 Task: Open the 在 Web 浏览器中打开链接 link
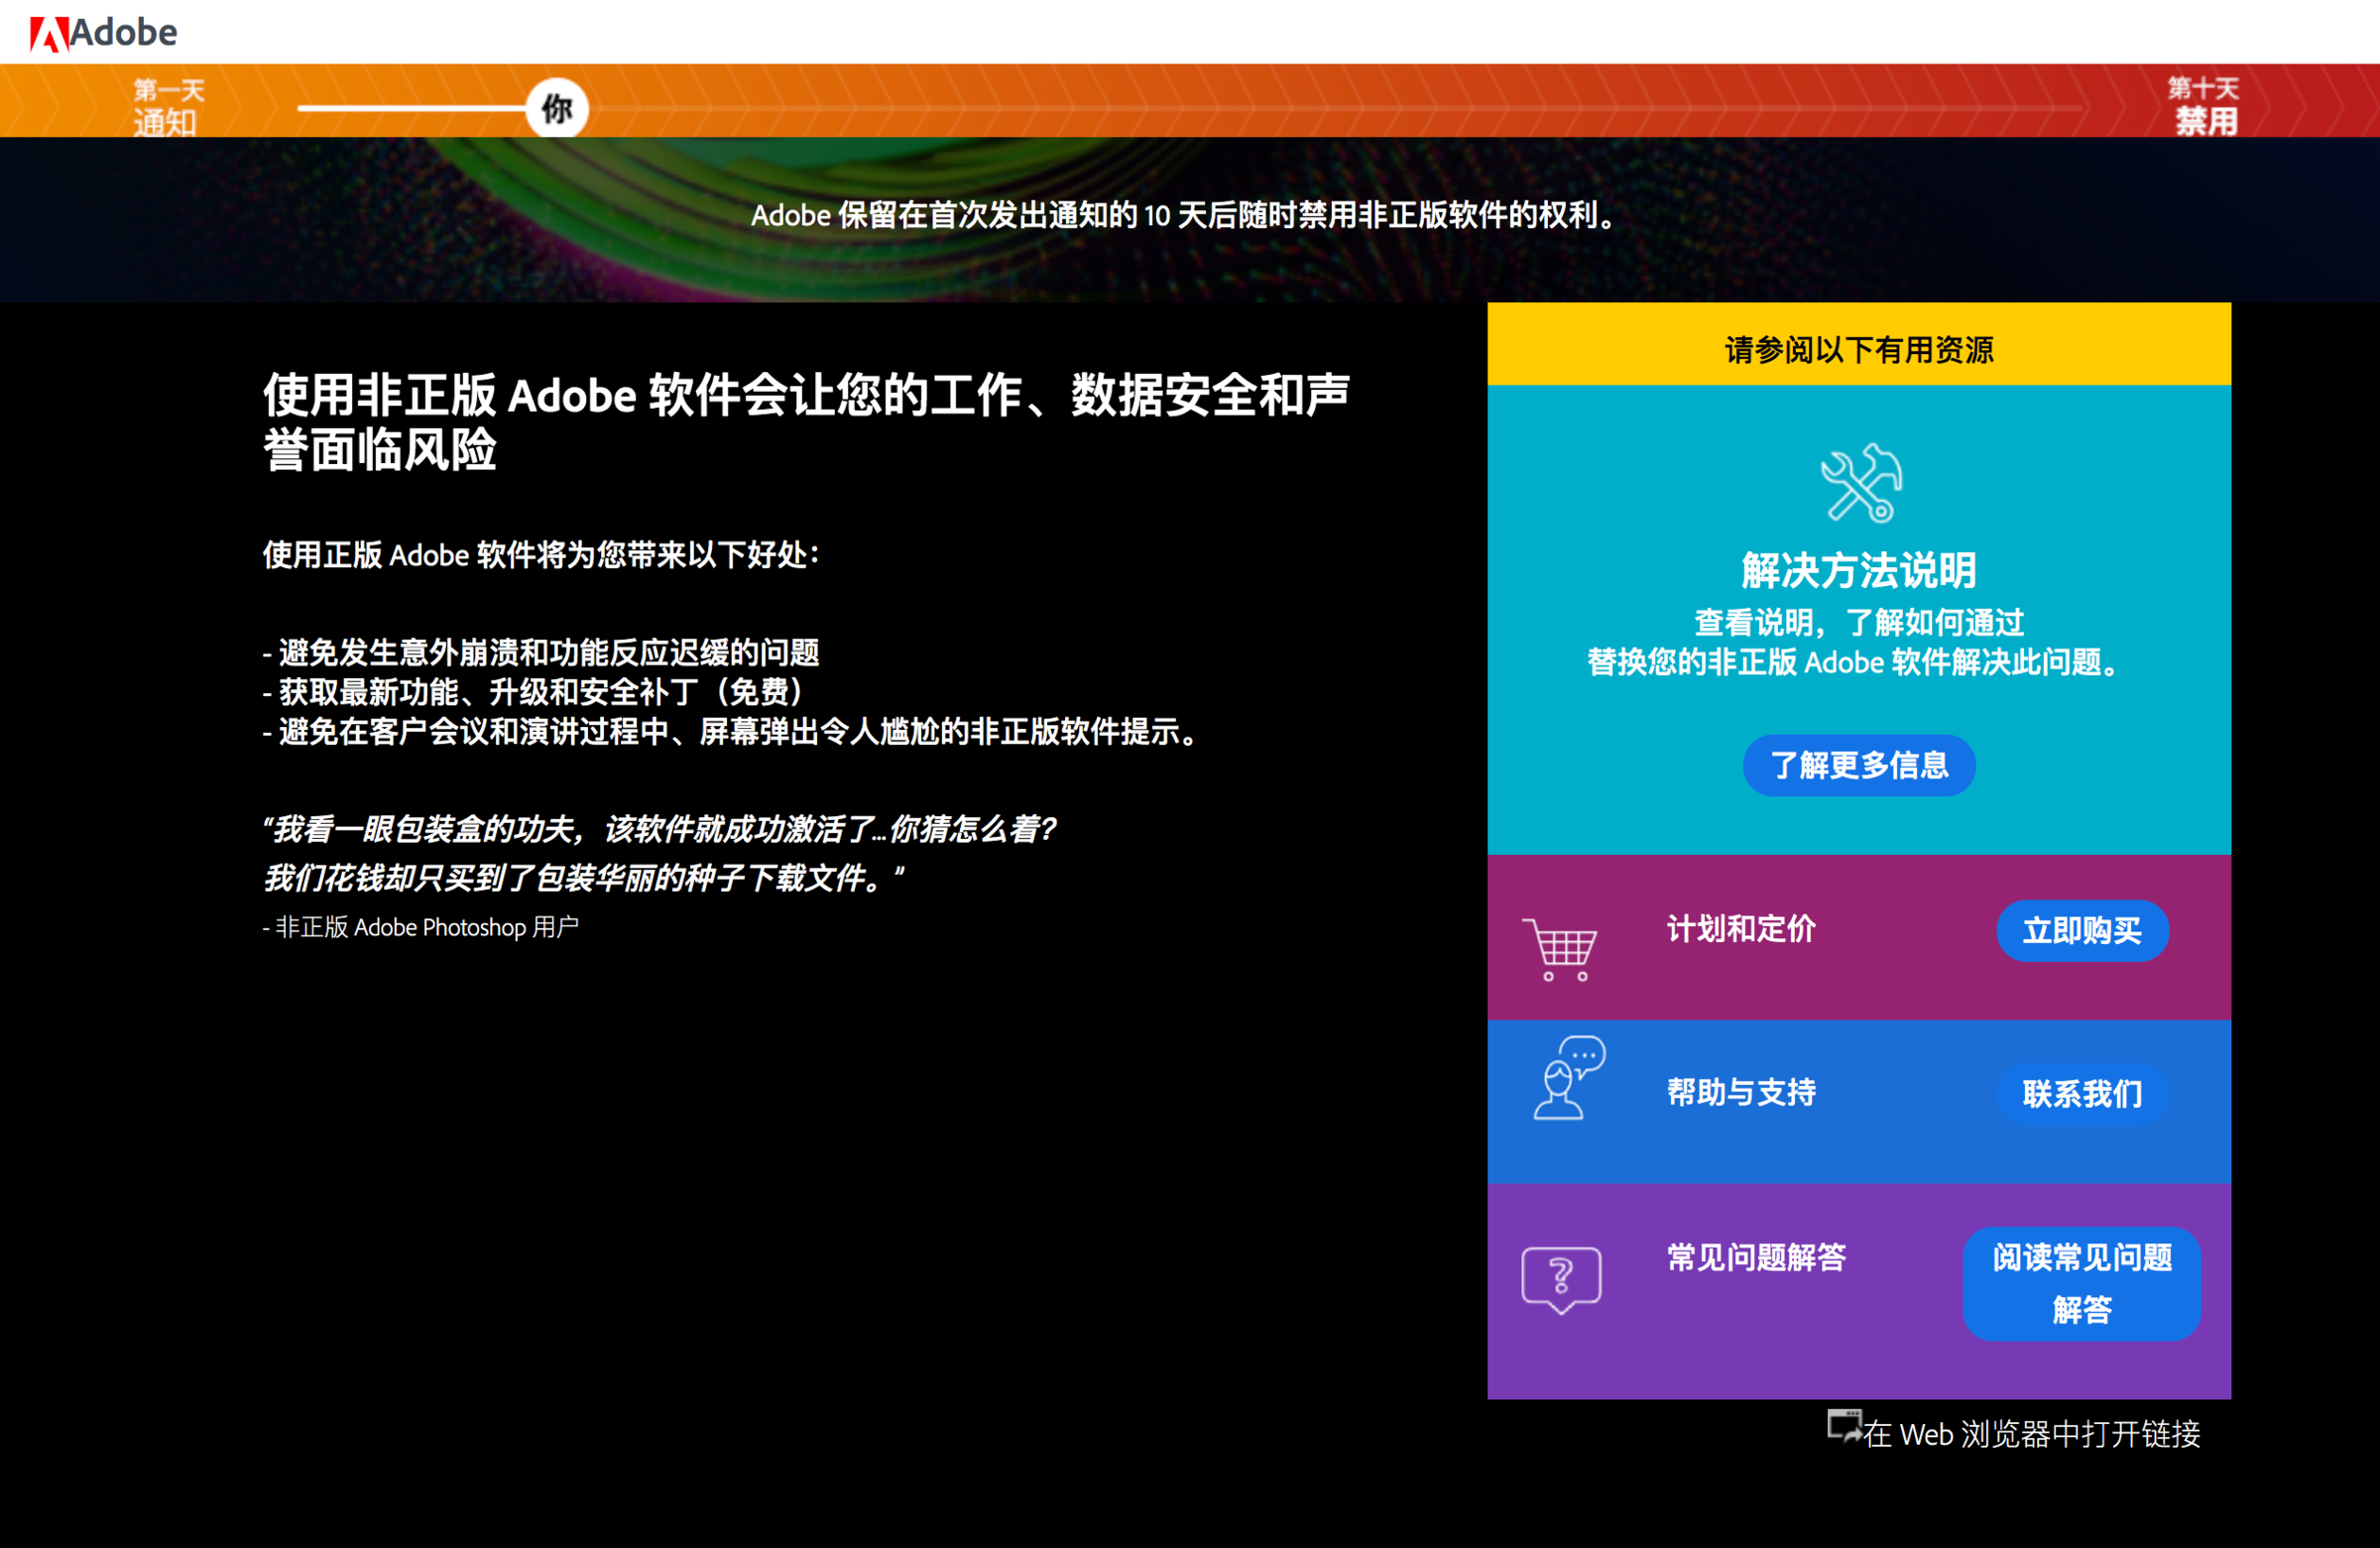pos(2030,1434)
